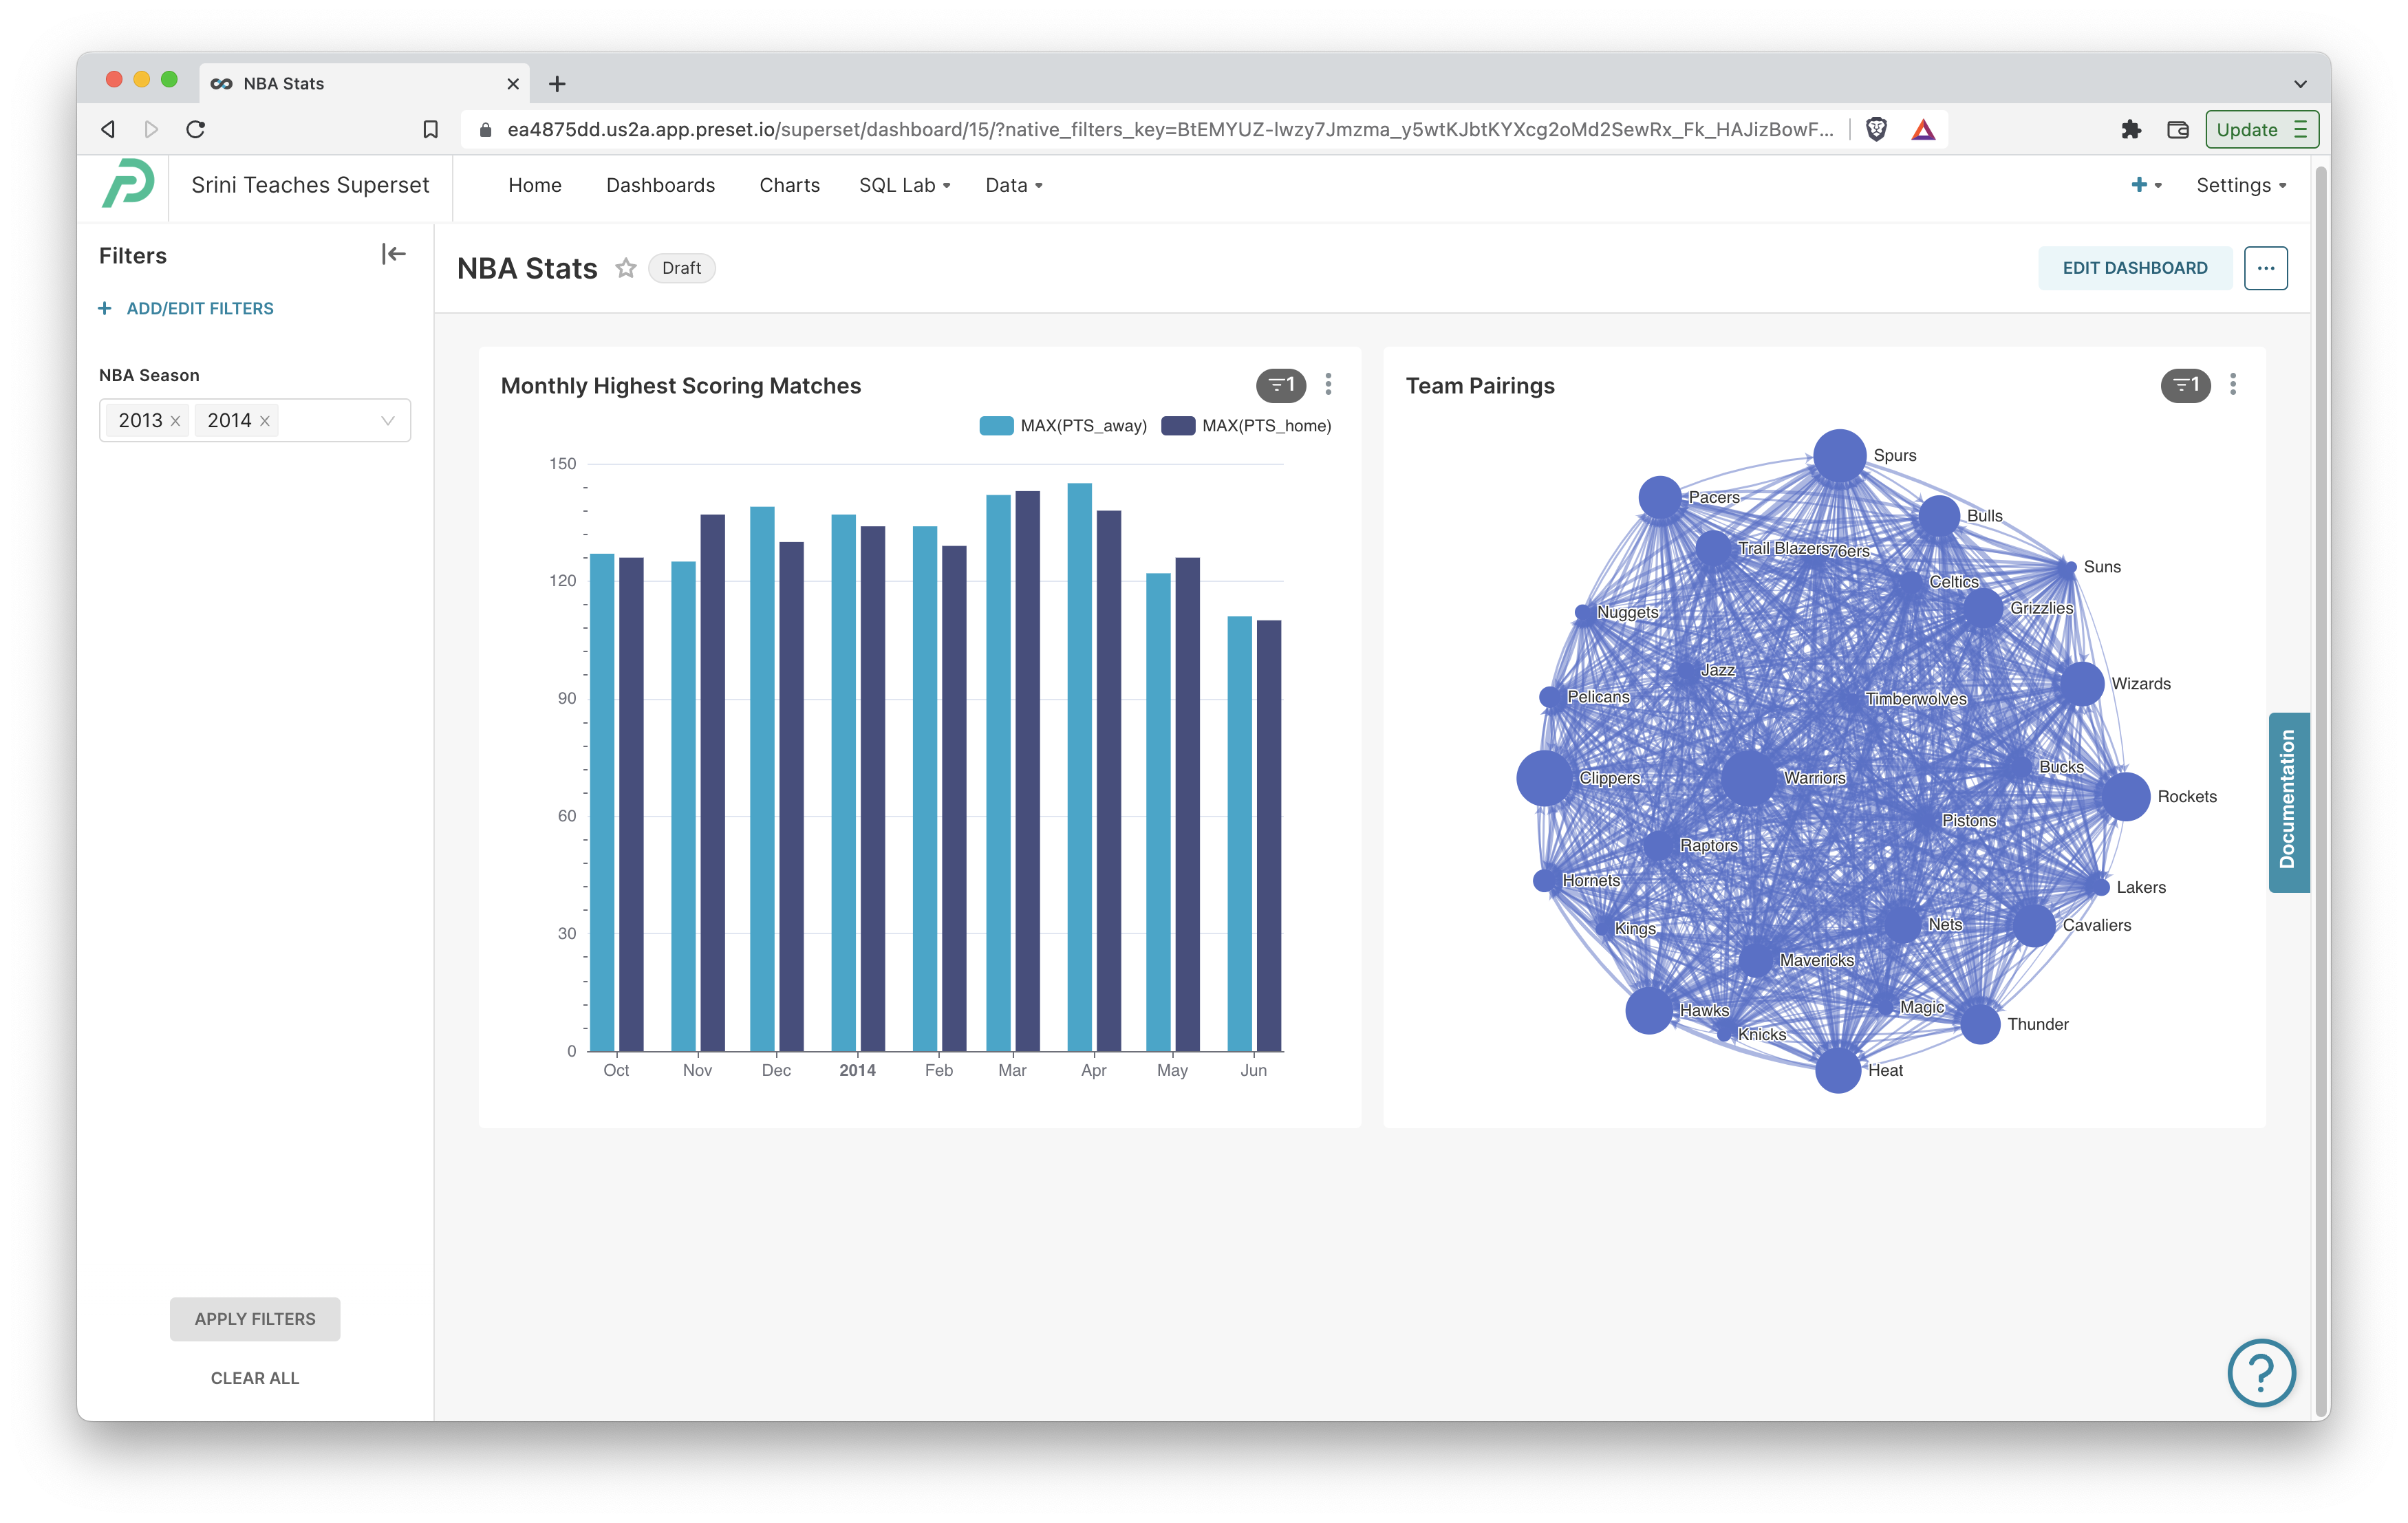The height and width of the screenshot is (1523, 2408).
Task: Open Monthly Highest Scoring Matches kebab menu
Action: (1328, 385)
